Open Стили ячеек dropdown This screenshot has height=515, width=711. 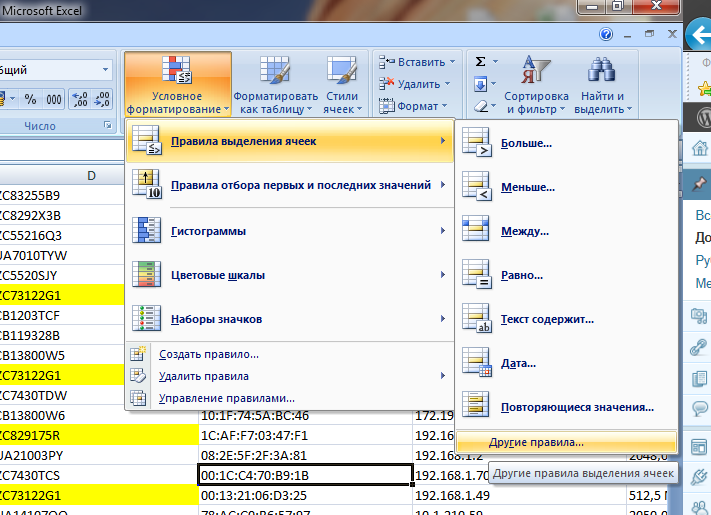point(342,85)
